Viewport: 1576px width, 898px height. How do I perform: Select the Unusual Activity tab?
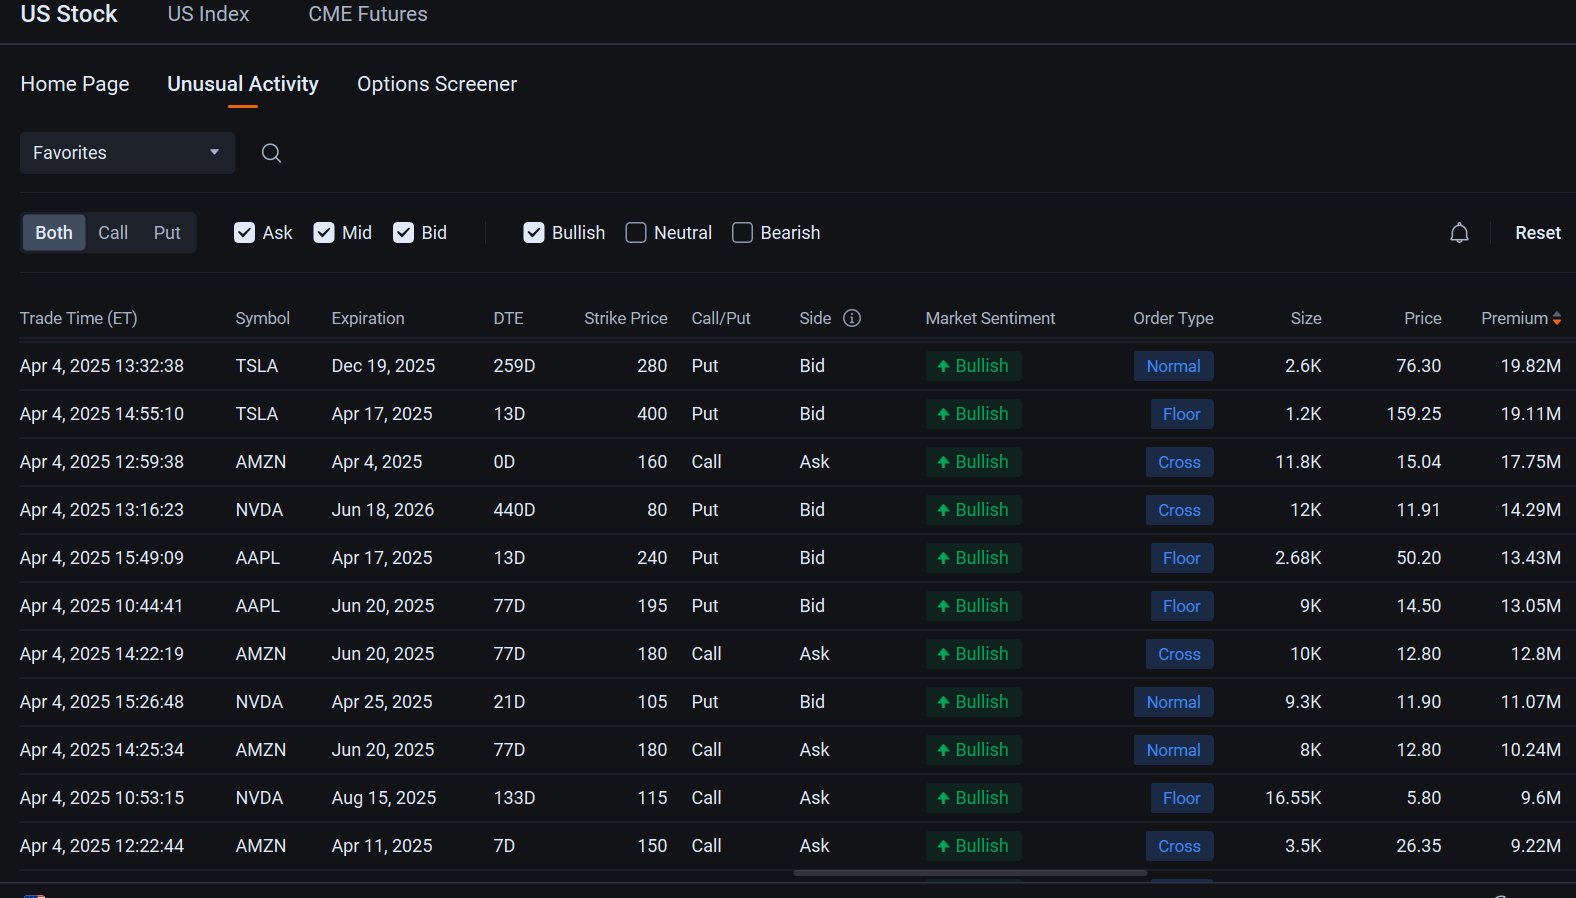click(243, 84)
